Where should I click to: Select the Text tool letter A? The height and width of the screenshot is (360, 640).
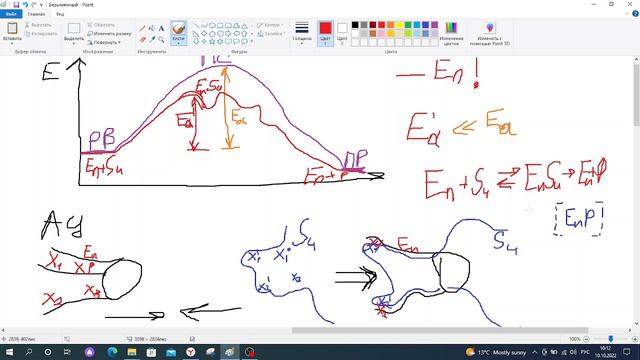(x=161, y=29)
